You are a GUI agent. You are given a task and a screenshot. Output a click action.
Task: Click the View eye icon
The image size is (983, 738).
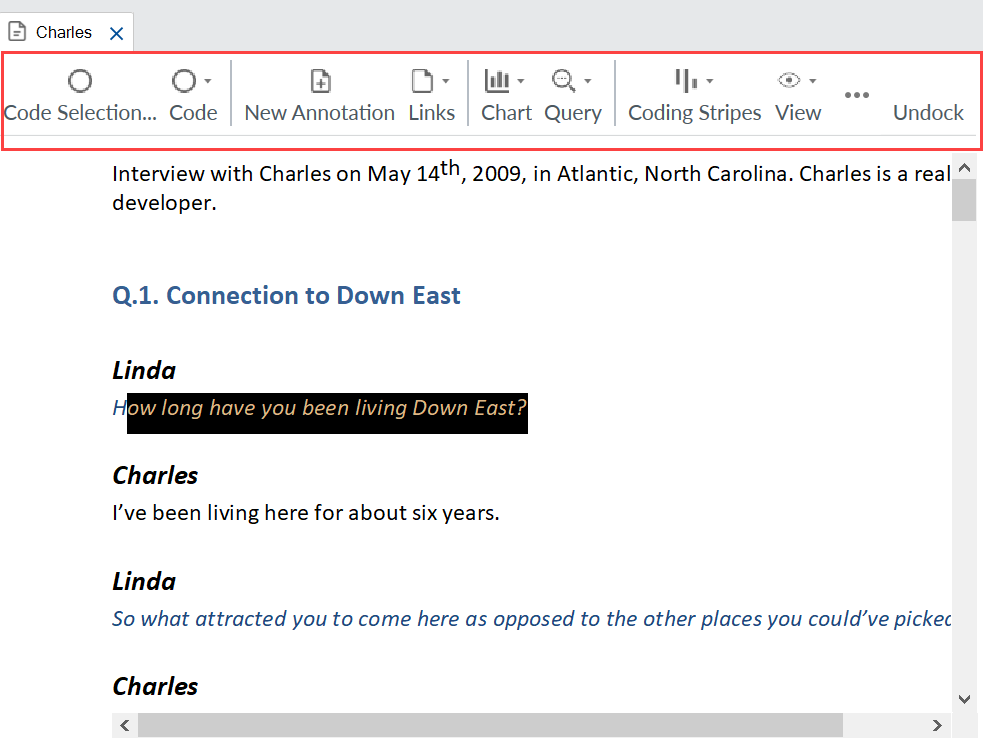pos(789,80)
